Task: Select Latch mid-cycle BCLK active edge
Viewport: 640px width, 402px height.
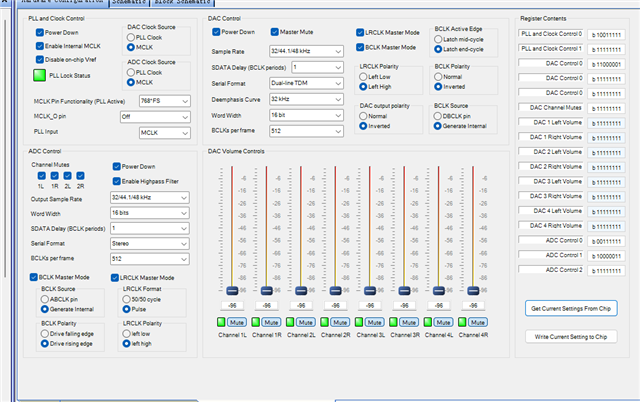Action: 438,39
